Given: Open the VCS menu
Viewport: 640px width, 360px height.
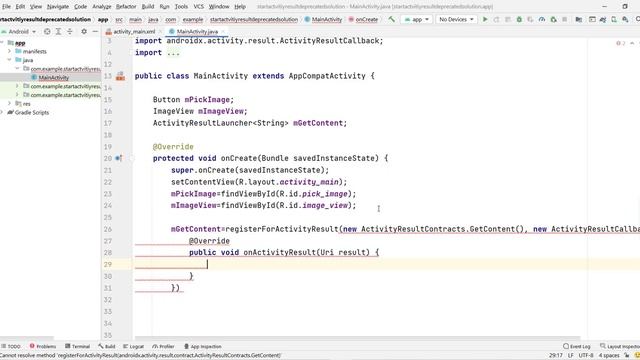Looking at the screenshot, I should tap(198, 7).
